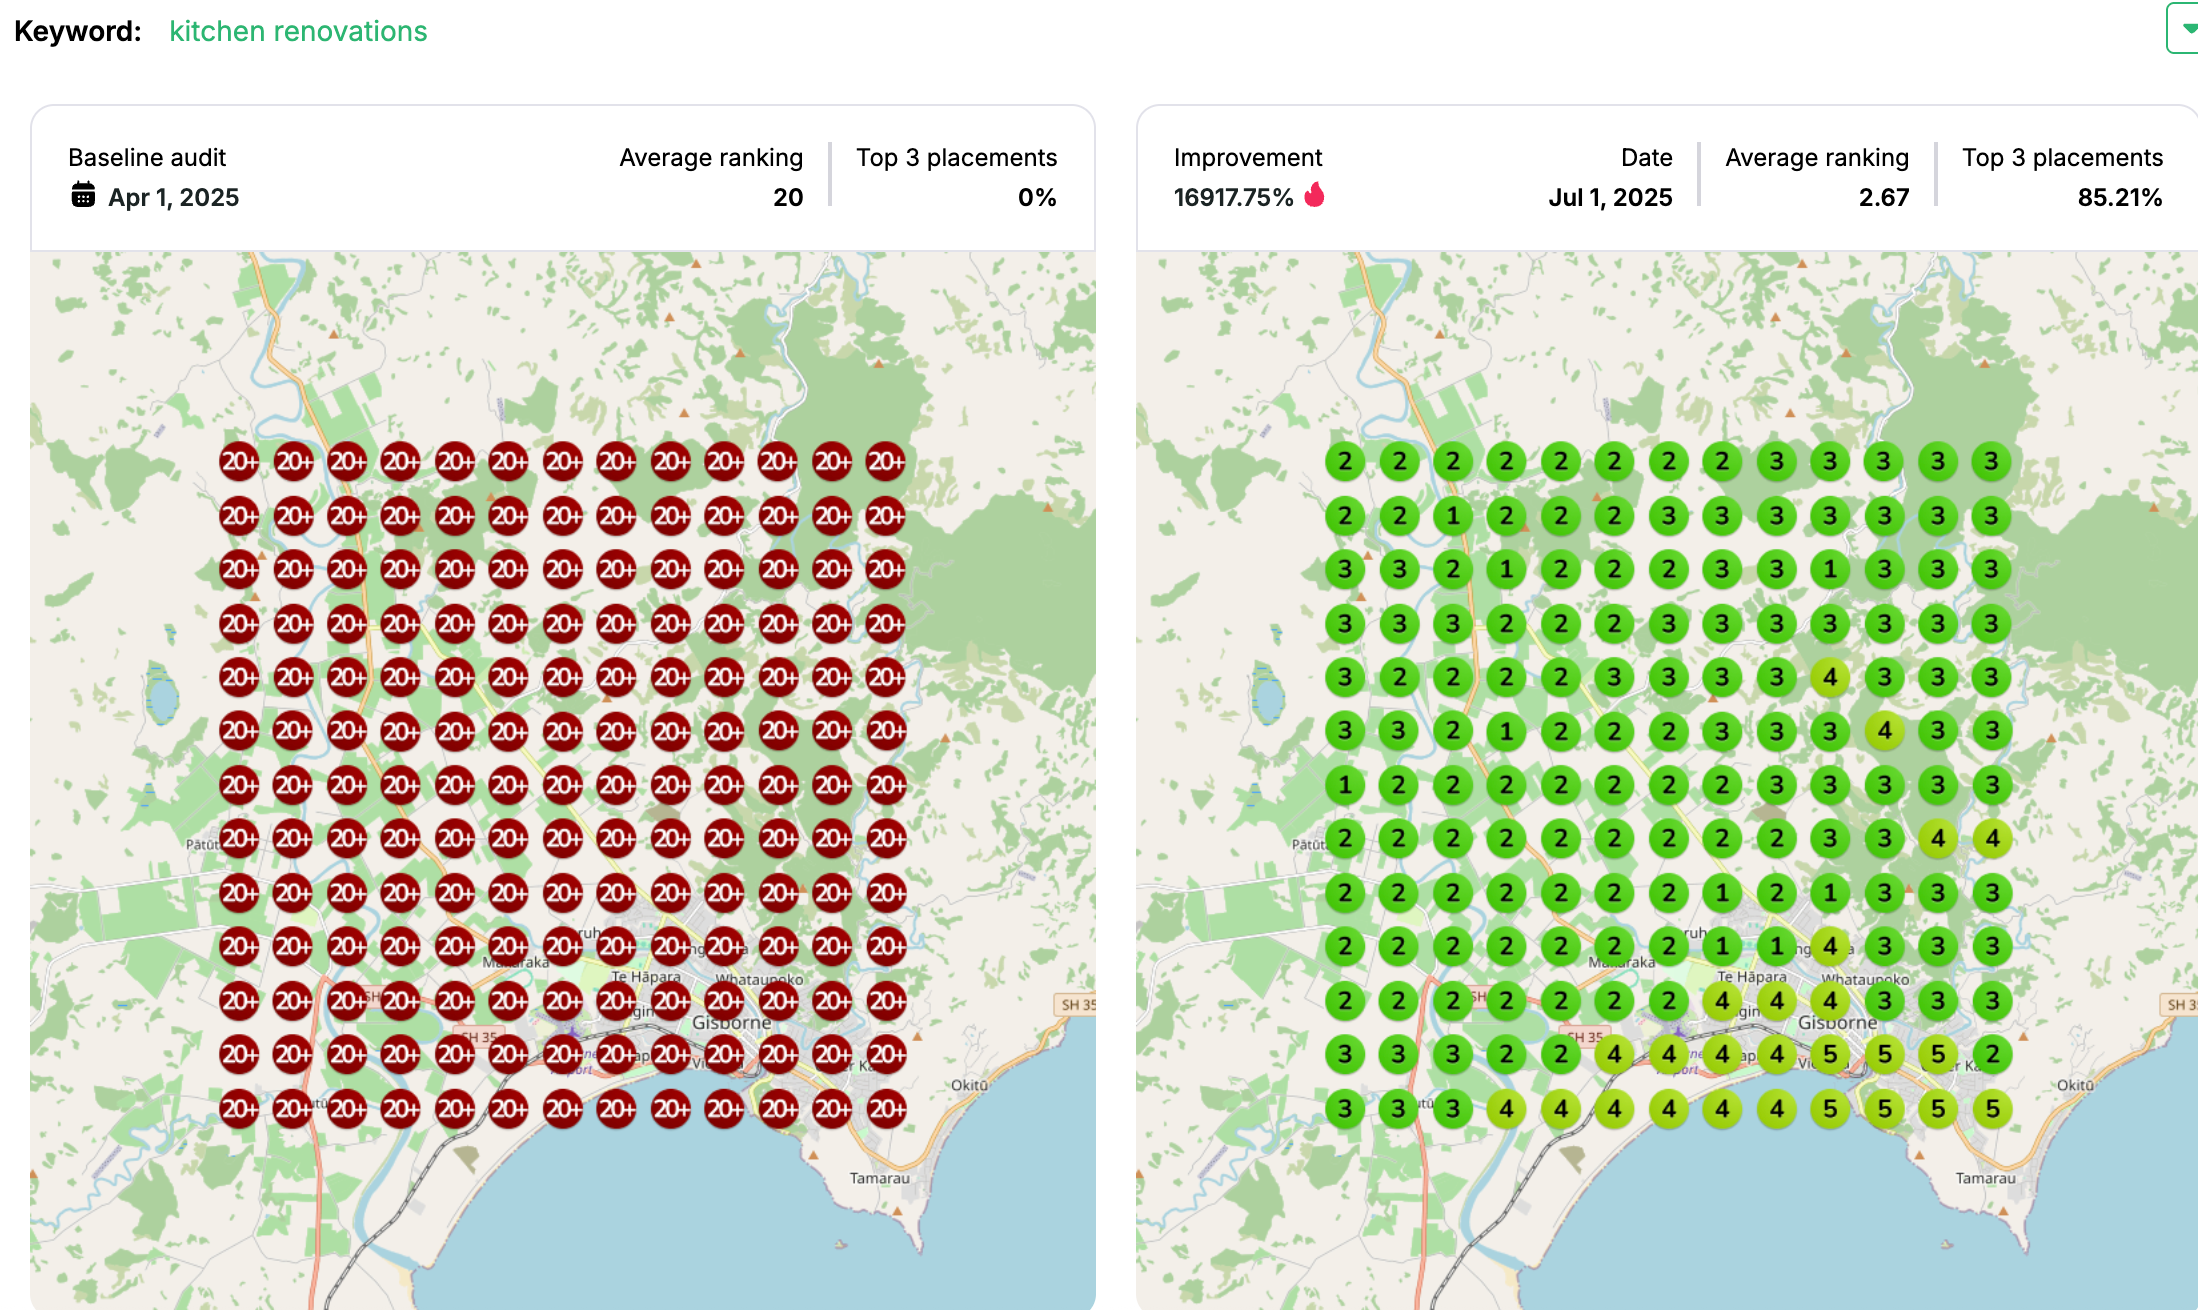Click the 2.67 average ranking value
The height and width of the screenshot is (1310, 2198).
point(1884,197)
